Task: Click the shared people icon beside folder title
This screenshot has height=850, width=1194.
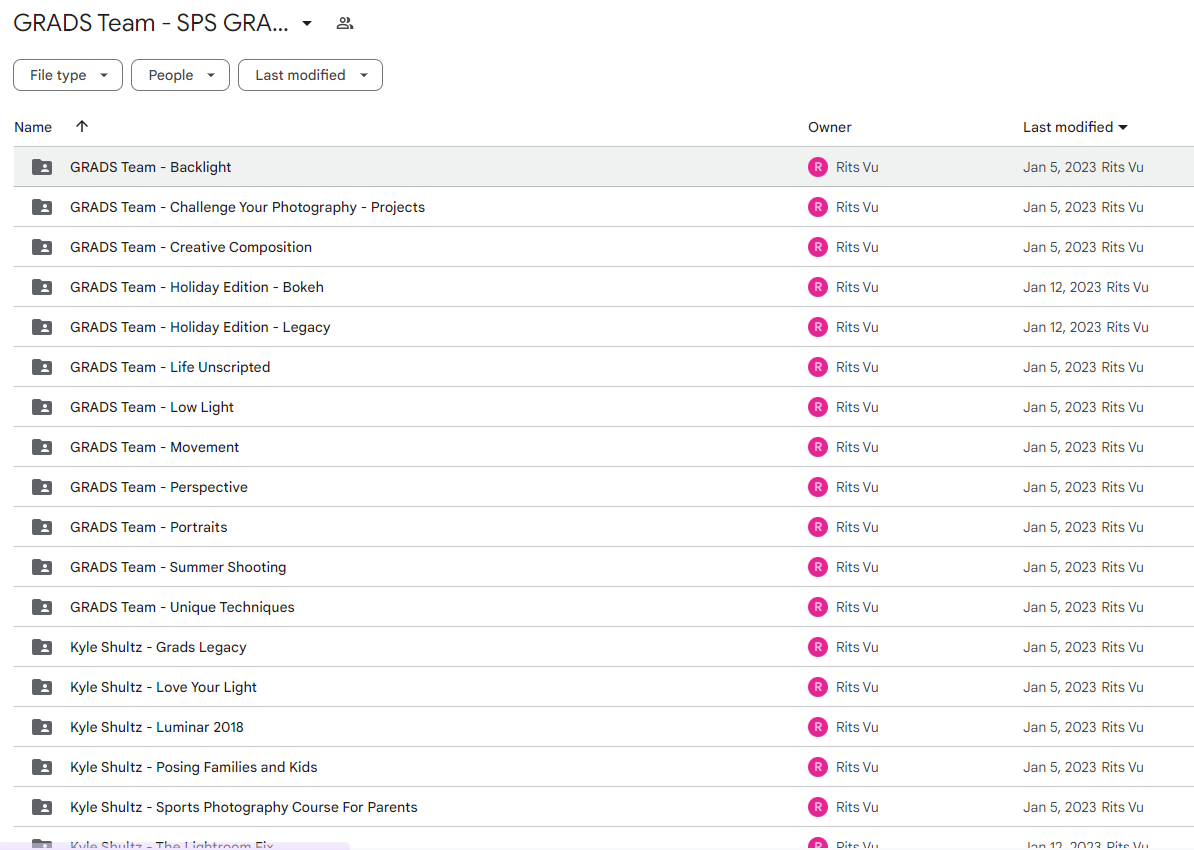Action: [345, 24]
